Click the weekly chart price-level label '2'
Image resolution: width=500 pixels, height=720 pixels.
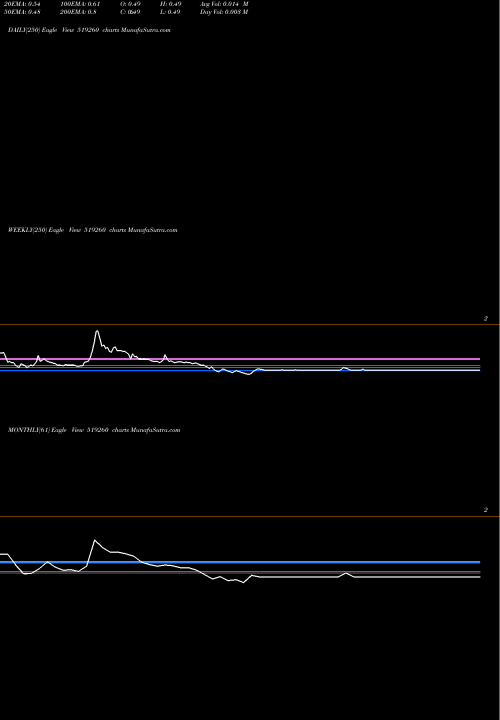click(486, 319)
